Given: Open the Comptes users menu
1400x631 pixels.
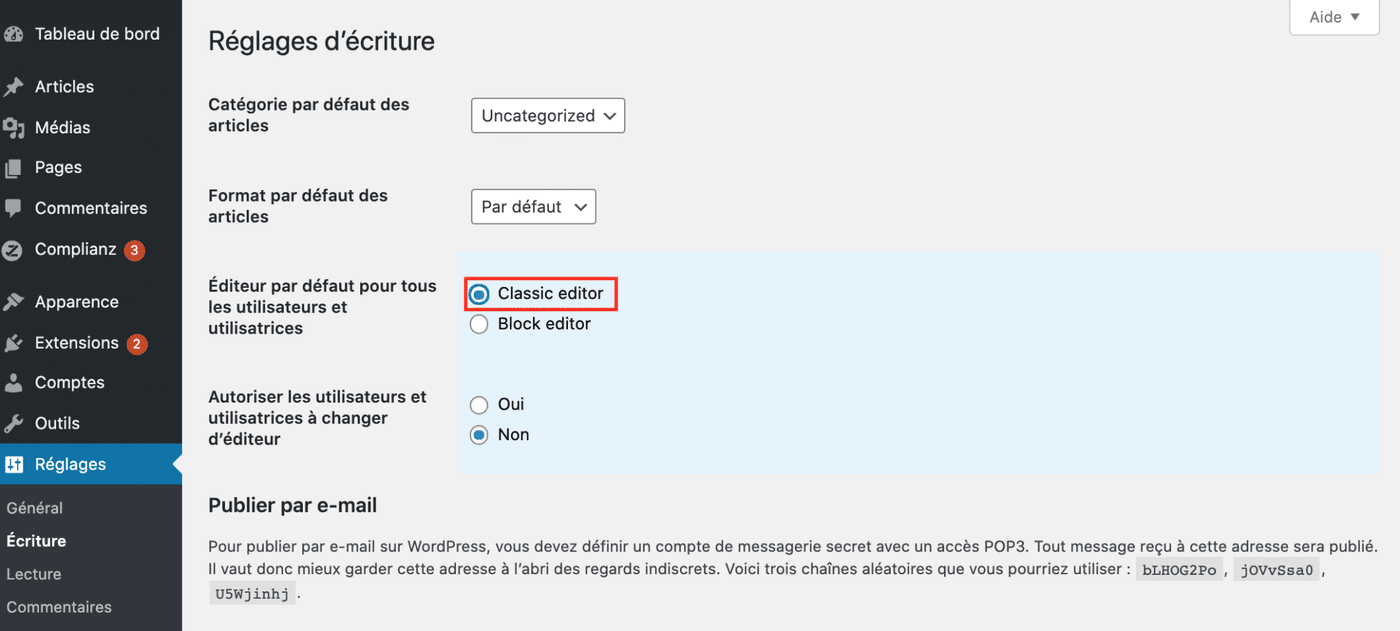Looking at the screenshot, I should [x=69, y=383].
